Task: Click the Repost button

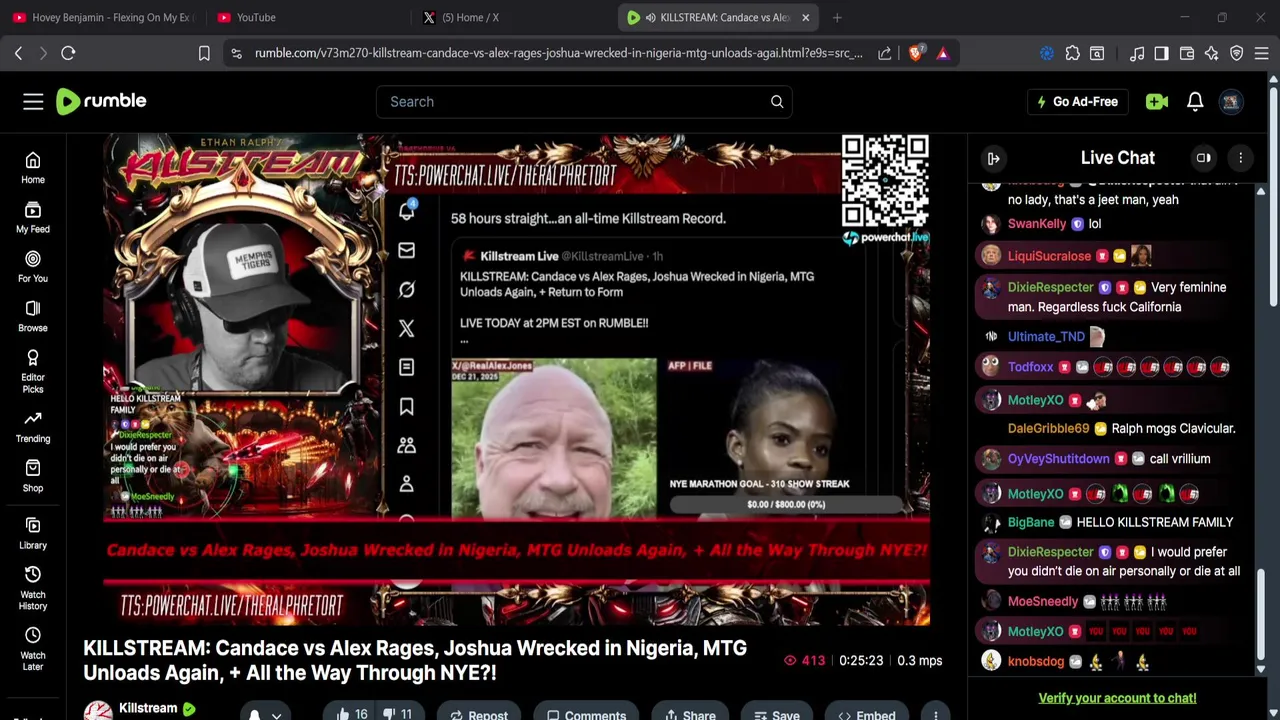Action: pos(478,714)
